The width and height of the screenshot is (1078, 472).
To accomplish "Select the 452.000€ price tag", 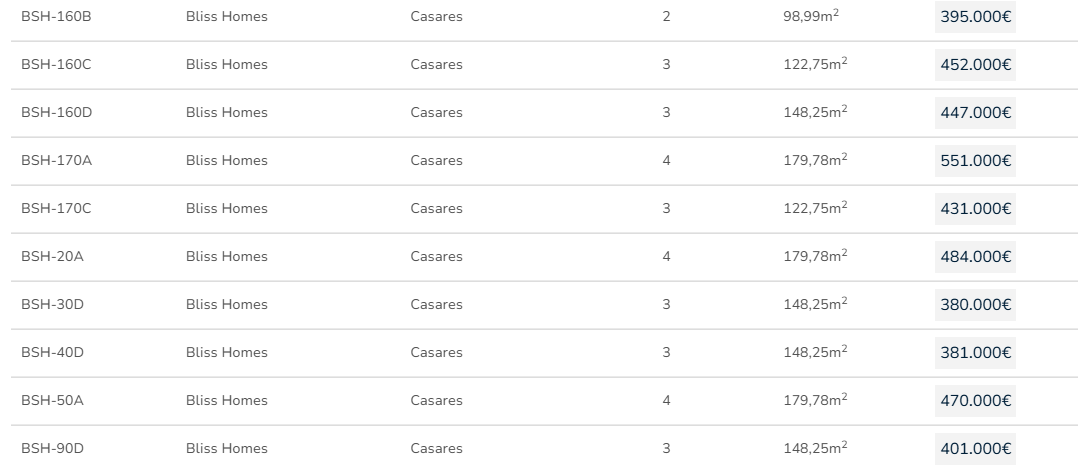I will coord(975,65).
